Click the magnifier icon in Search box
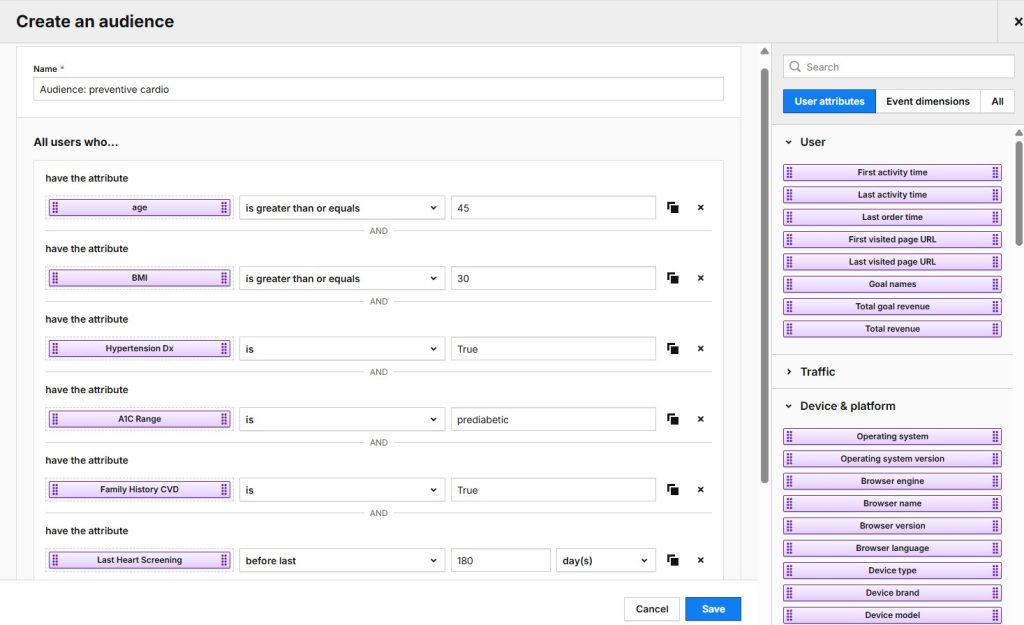This screenshot has height=625, width=1024. tap(796, 67)
